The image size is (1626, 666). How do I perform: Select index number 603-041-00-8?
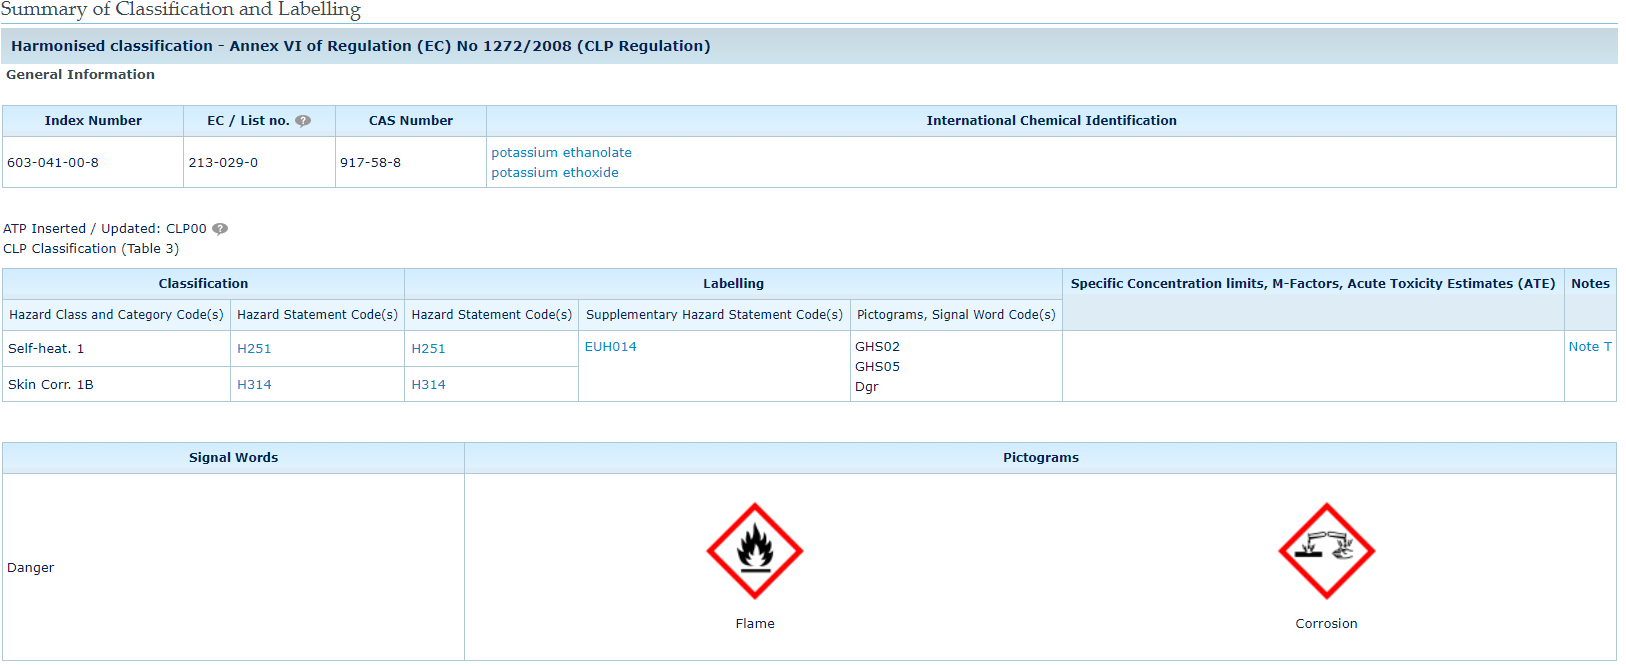coord(53,163)
